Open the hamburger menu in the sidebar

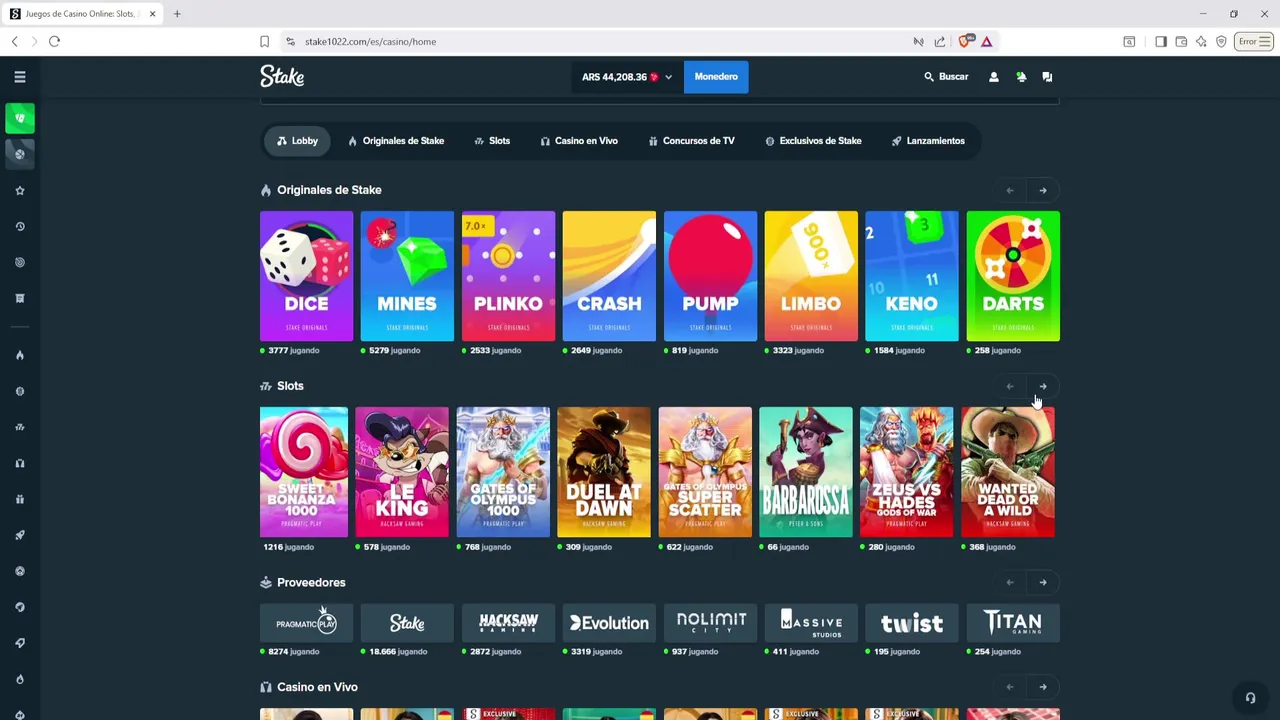pos(19,77)
